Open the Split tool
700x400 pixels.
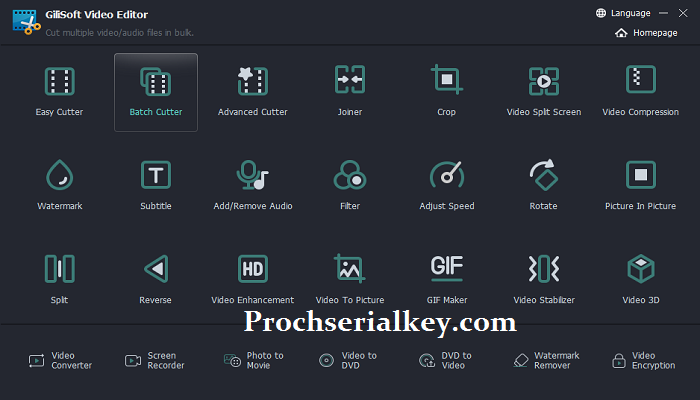pos(59,280)
